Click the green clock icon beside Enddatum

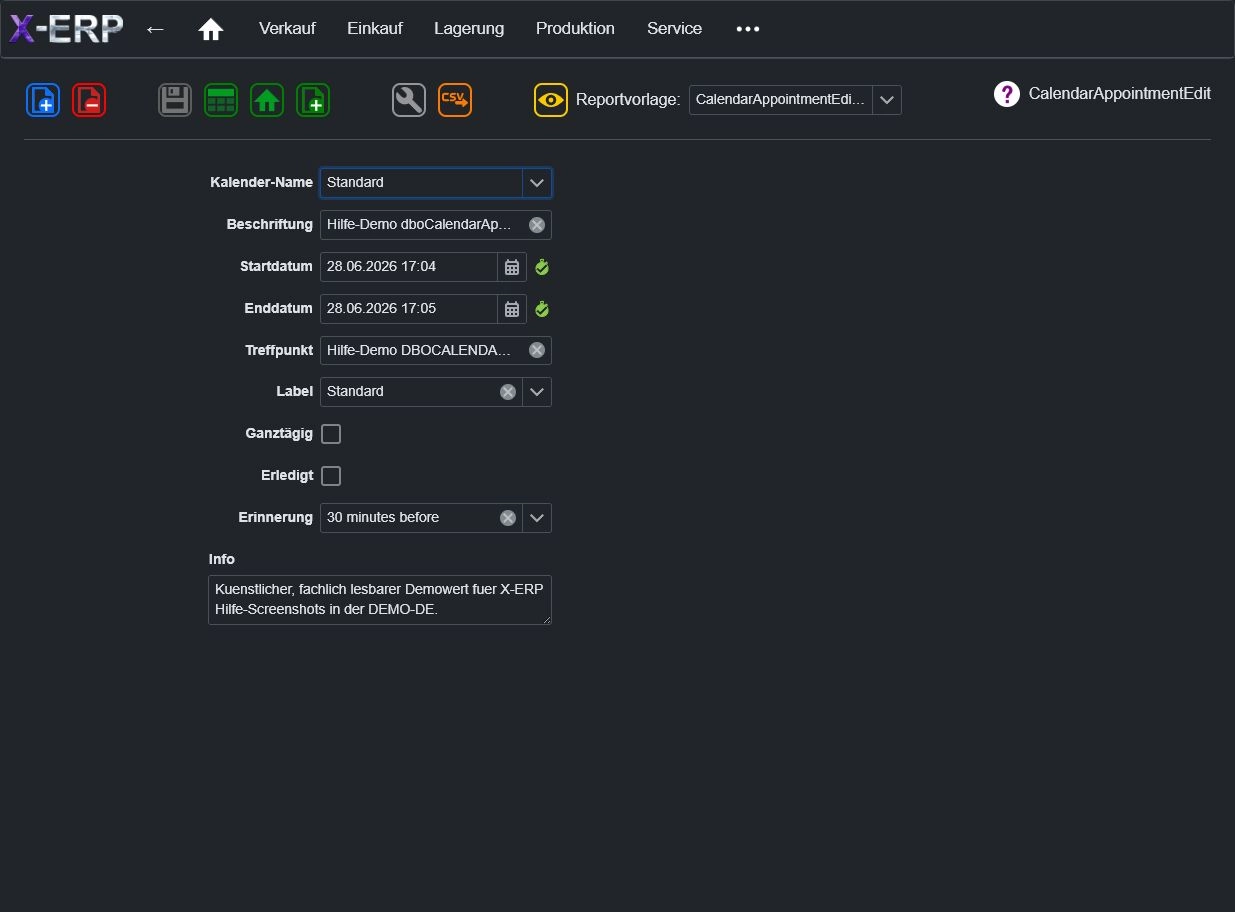tap(542, 309)
